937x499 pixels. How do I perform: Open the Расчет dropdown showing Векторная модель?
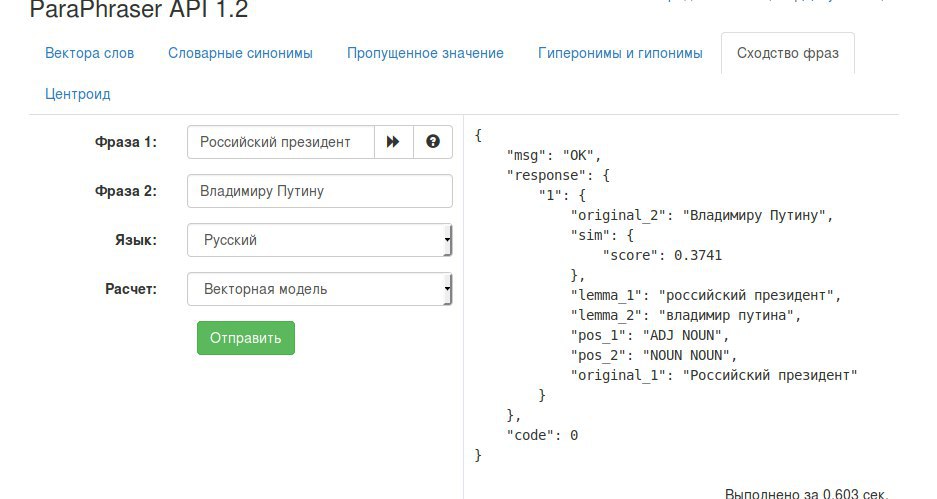click(x=320, y=289)
